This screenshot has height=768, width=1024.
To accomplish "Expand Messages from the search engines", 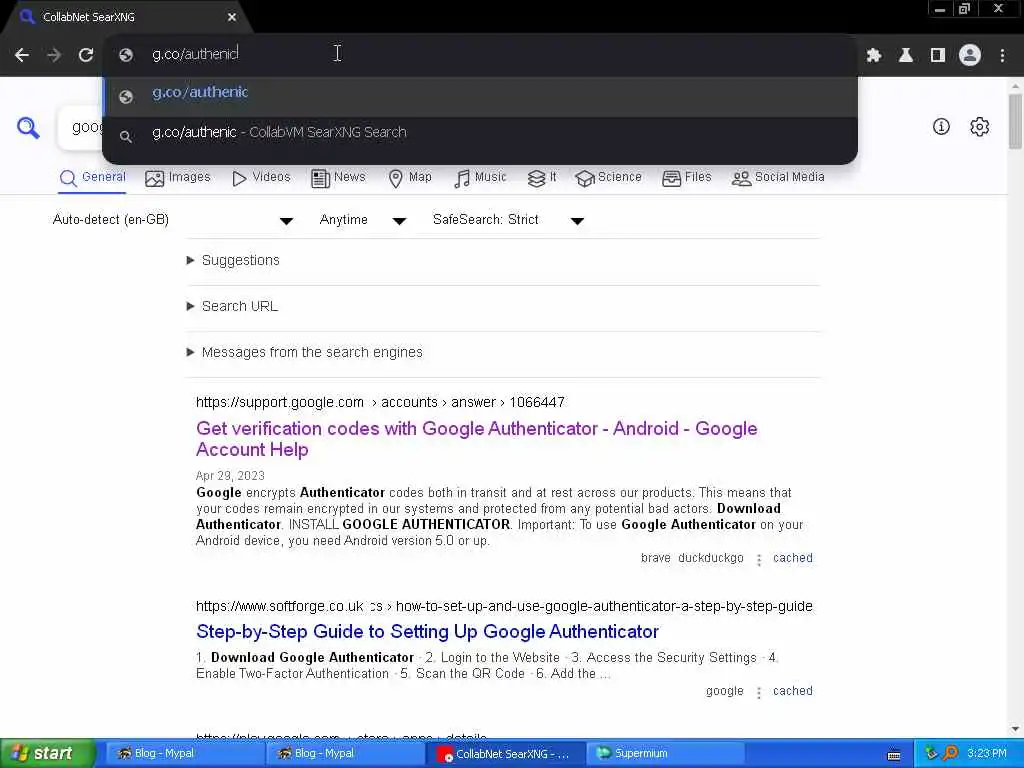I will pyautogui.click(x=305, y=353).
